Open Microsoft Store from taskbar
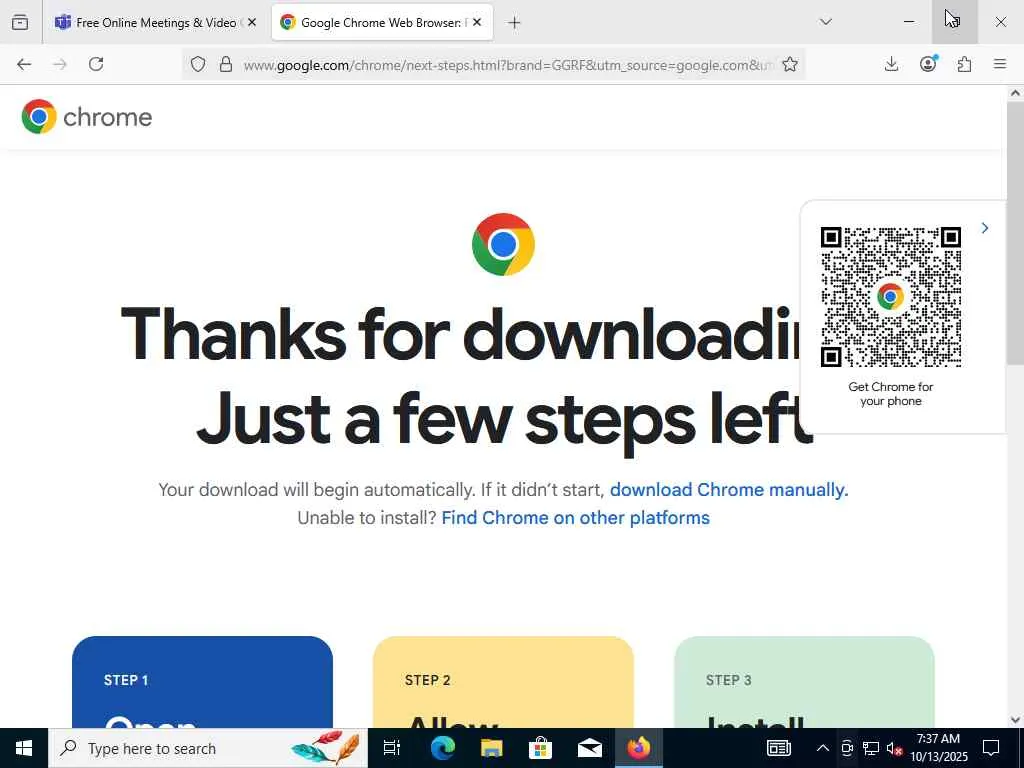The height and width of the screenshot is (768, 1024). coord(540,748)
